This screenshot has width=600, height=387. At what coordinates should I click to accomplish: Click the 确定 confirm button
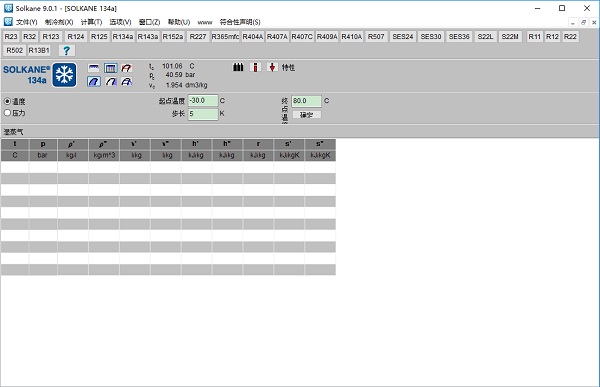(307, 114)
